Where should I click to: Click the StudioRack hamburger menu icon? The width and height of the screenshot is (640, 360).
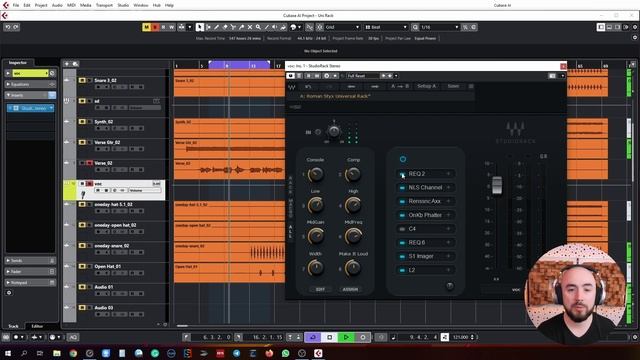click(x=471, y=86)
